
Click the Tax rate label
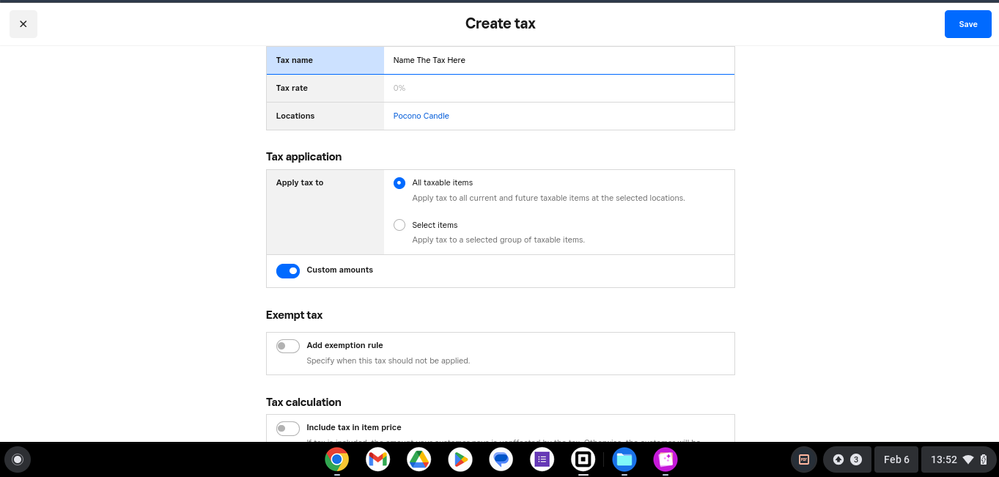pos(292,88)
